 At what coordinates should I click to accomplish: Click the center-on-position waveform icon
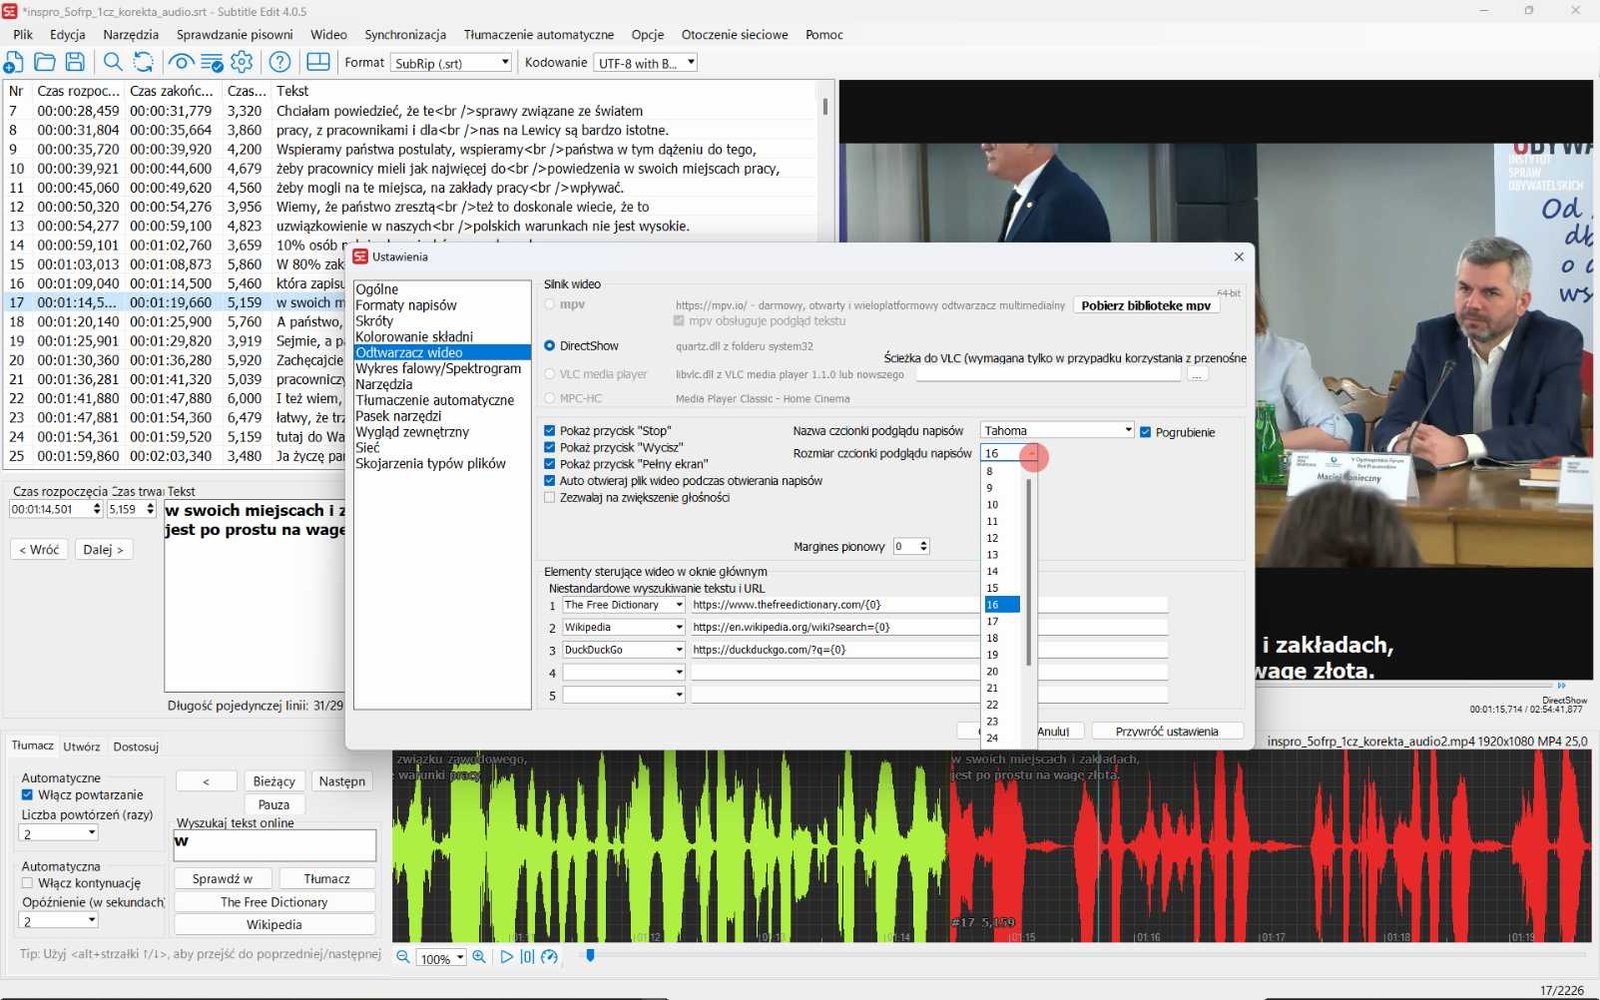pos(527,957)
